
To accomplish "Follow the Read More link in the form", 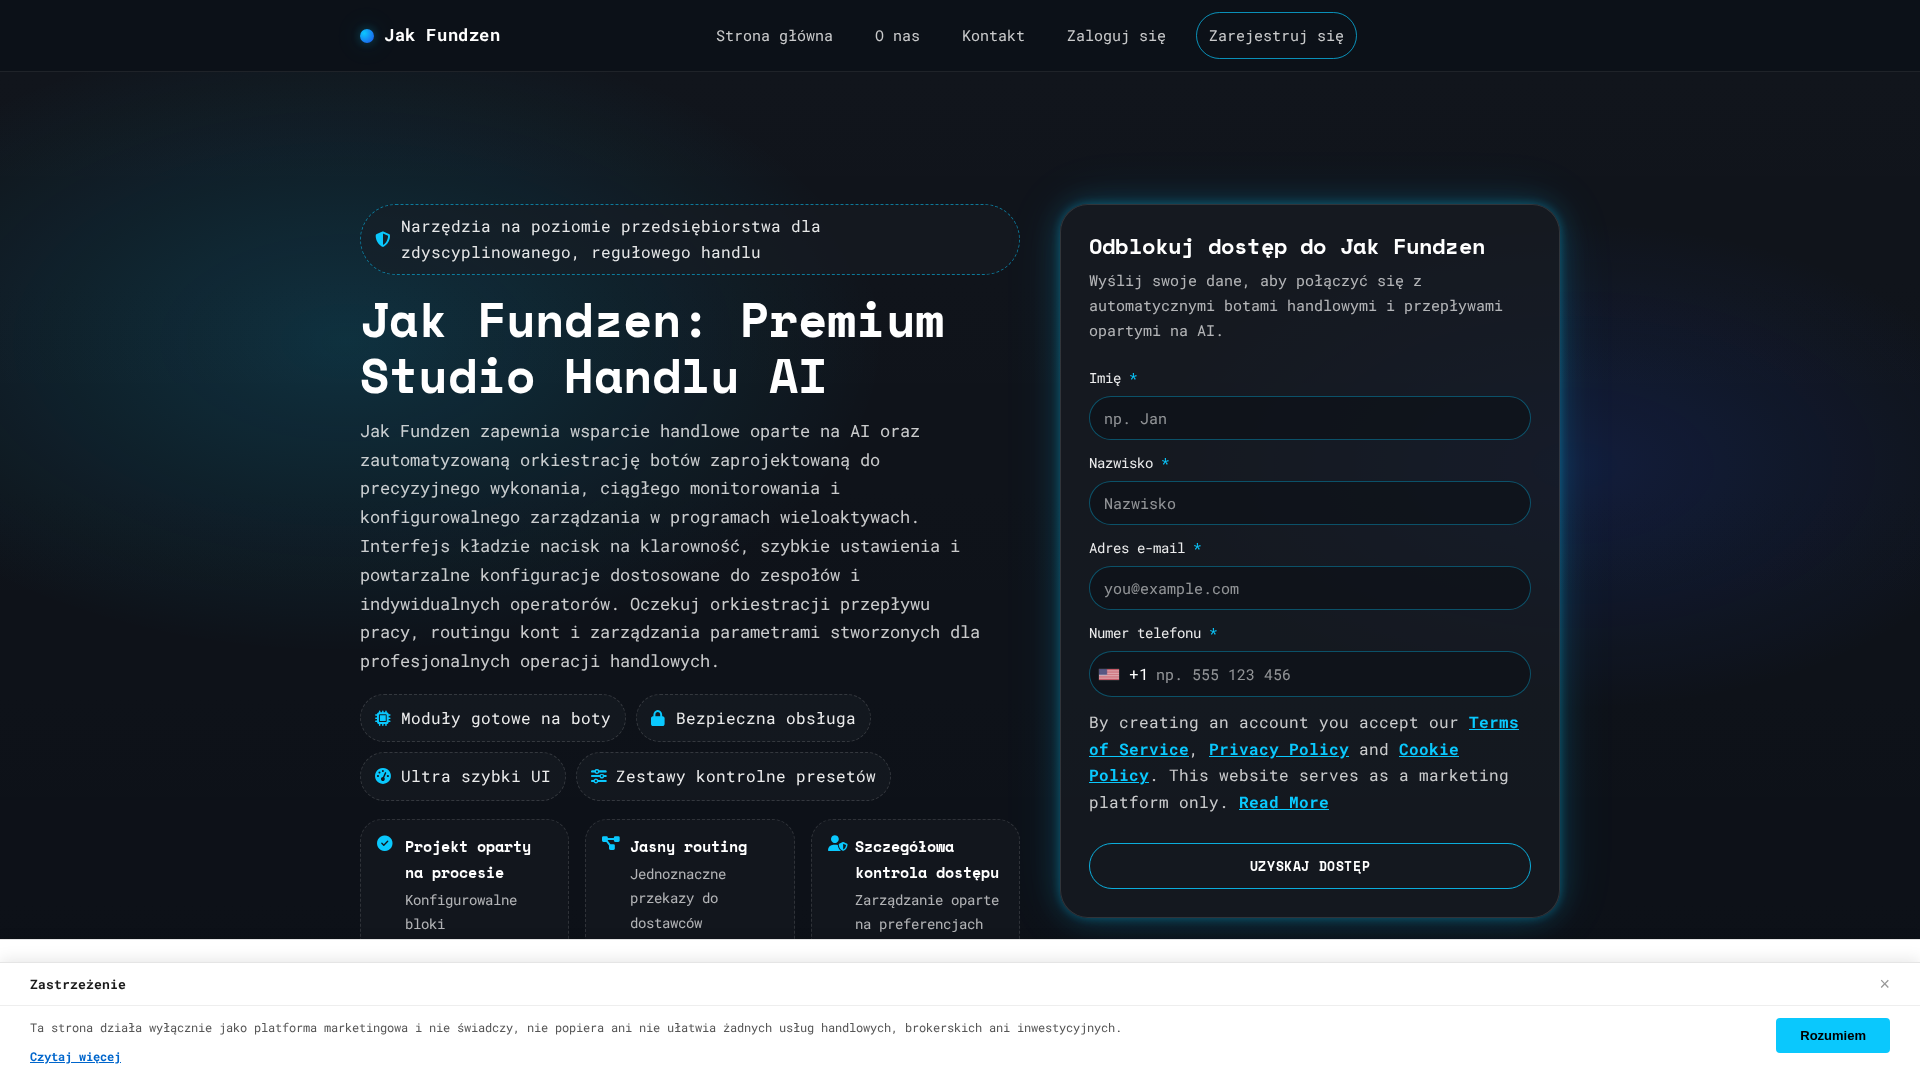I will pos(1283,802).
